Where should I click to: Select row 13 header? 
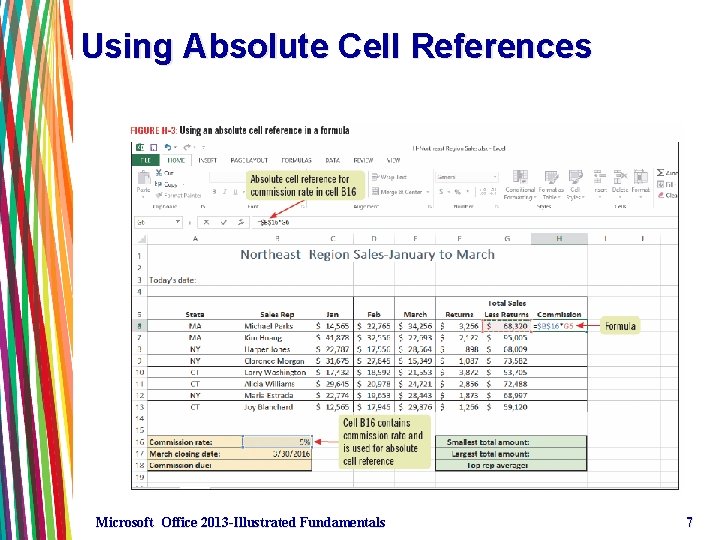point(140,407)
